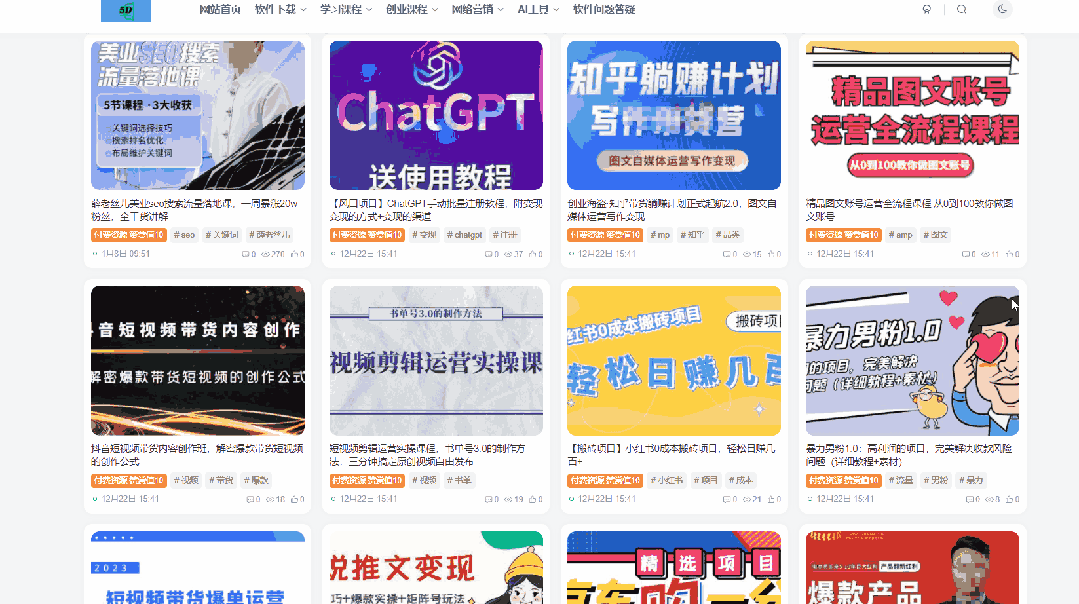Click comment icon on 精品图文账号 post
The width and height of the screenshot is (1079, 604).
(968, 254)
